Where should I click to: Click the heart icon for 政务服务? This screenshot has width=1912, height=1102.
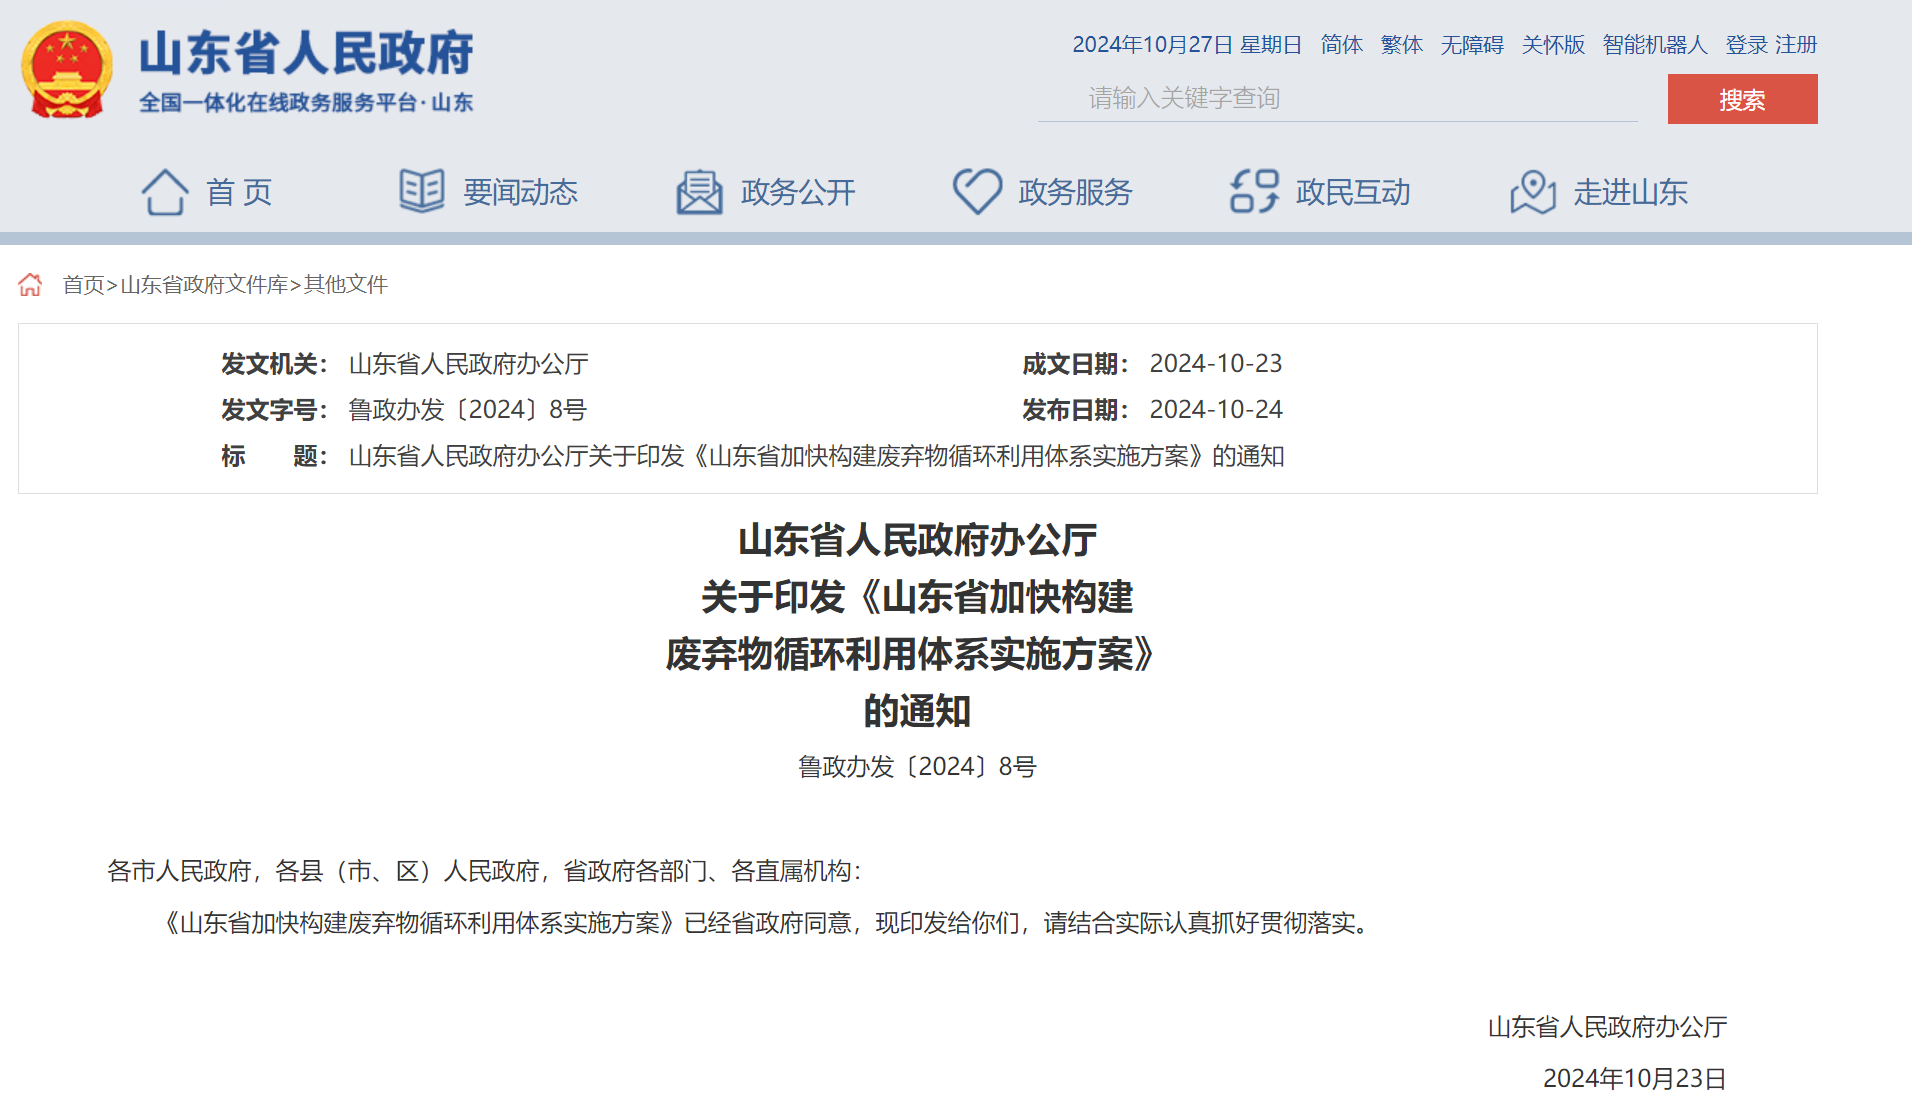977,191
